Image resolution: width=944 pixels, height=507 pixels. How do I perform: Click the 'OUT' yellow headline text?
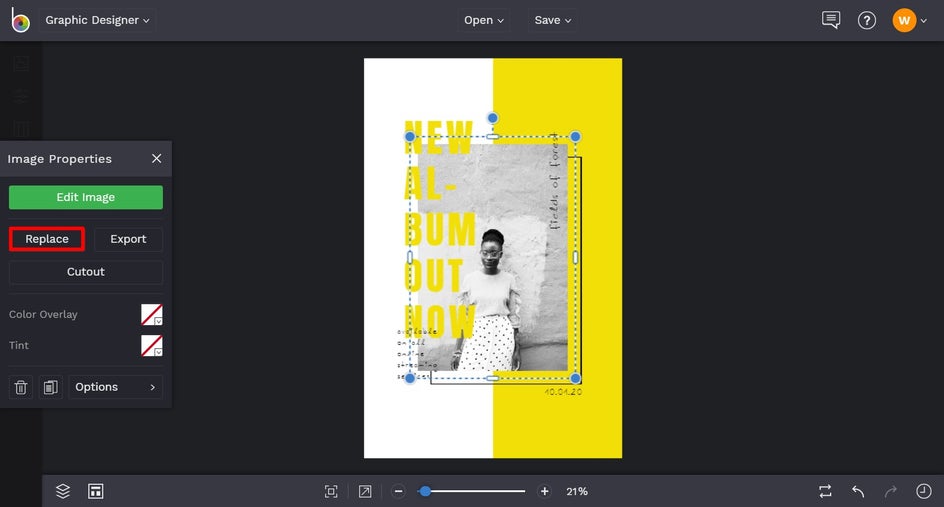433,276
